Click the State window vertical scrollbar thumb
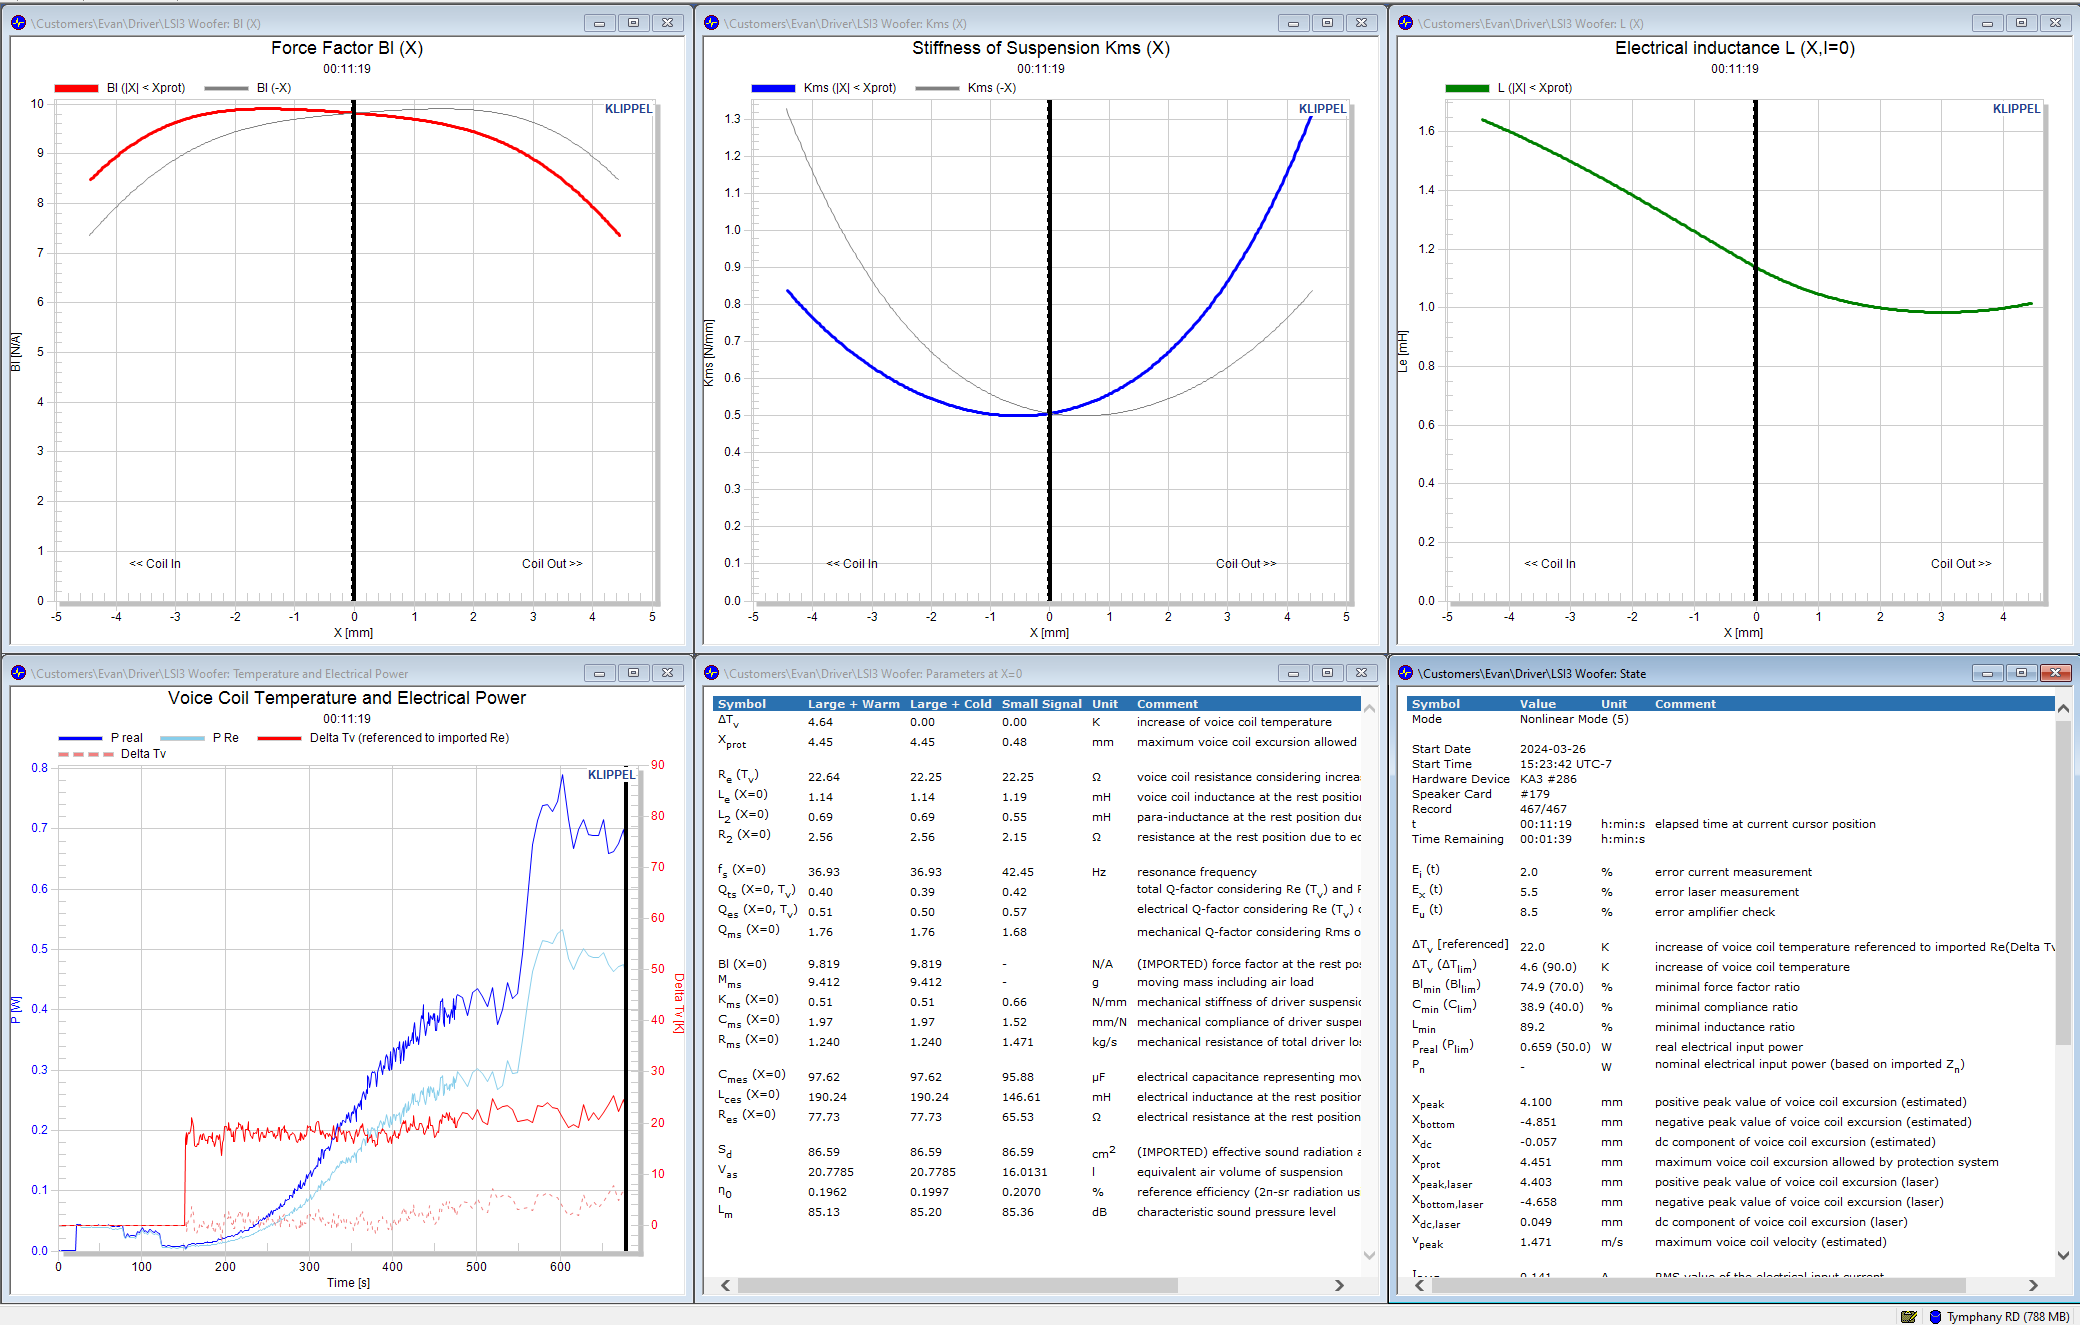Viewport: 2080px width, 1325px height. pyautogui.click(x=2062, y=882)
